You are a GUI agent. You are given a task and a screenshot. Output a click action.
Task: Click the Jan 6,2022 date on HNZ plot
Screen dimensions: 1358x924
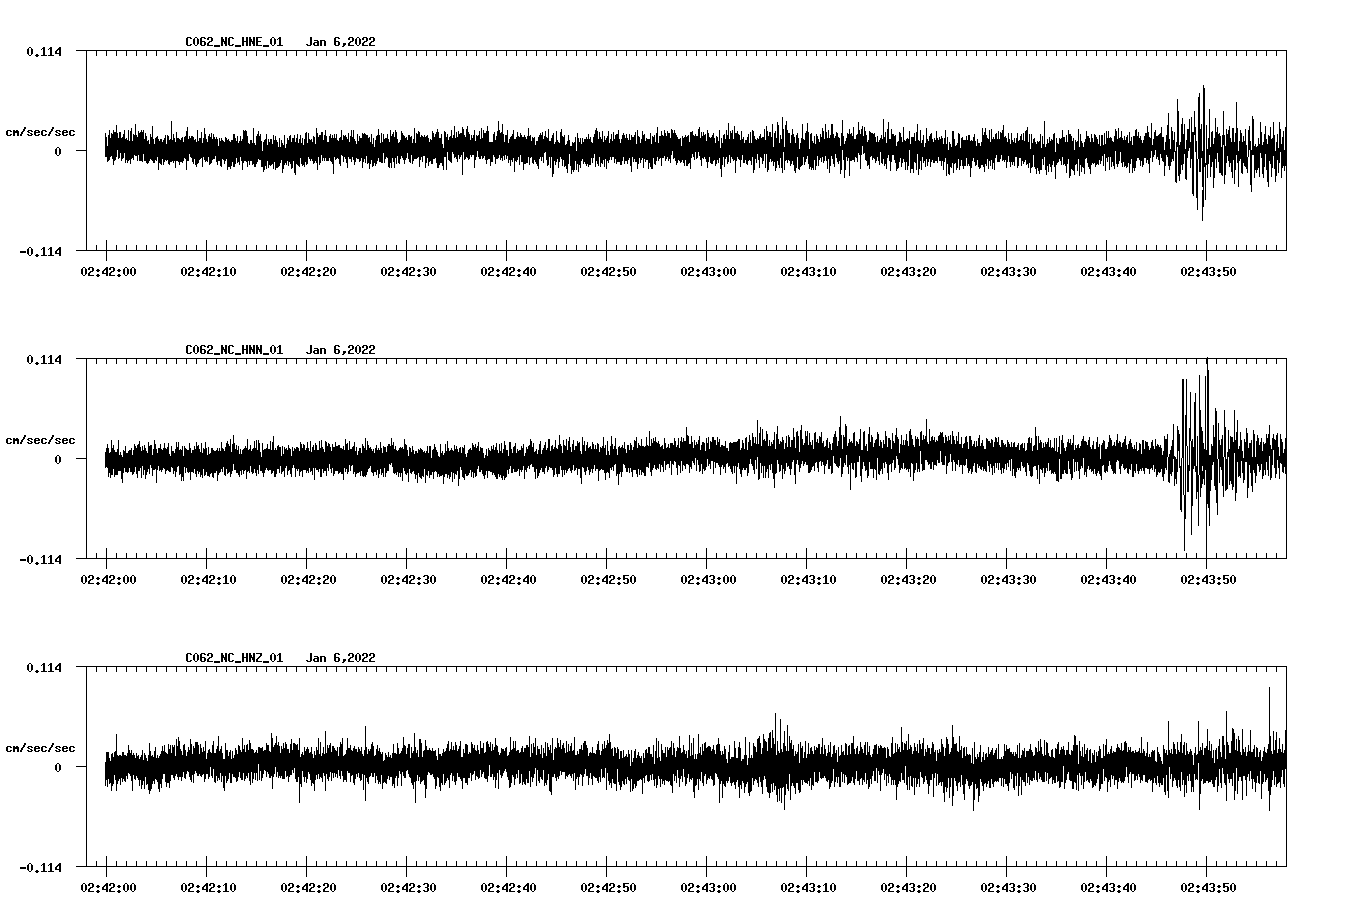(x=341, y=658)
